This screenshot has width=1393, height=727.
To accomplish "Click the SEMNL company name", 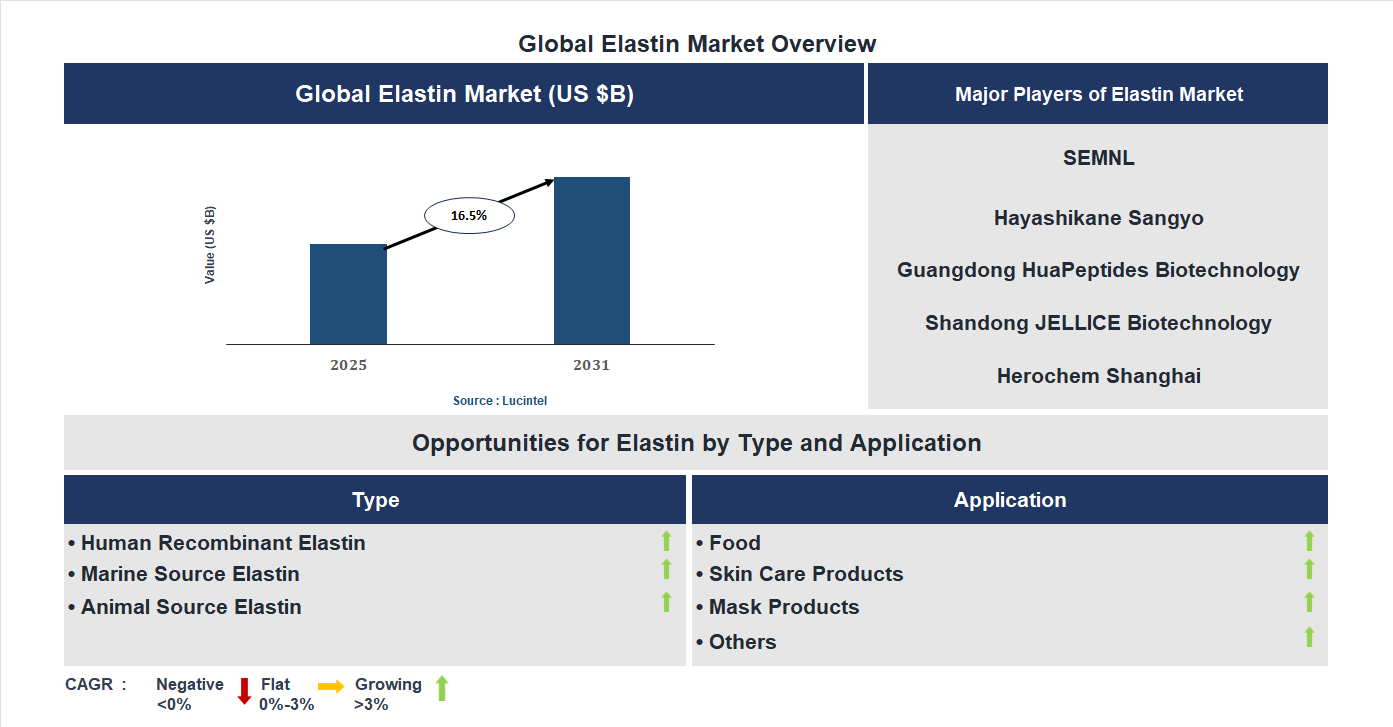I will click(1098, 158).
